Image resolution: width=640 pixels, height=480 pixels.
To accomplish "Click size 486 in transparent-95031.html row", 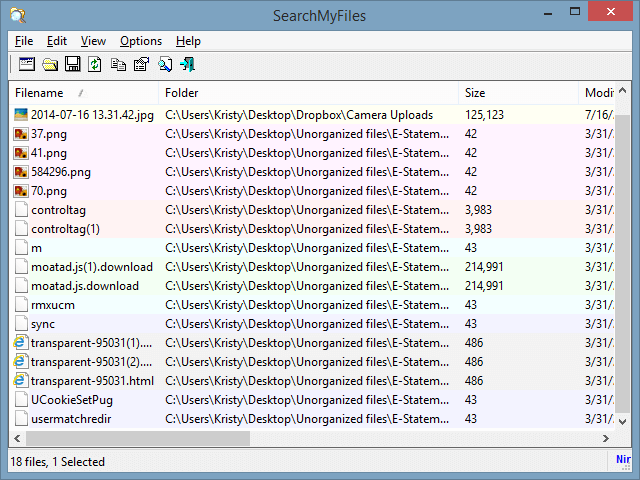I will (x=474, y=380).
